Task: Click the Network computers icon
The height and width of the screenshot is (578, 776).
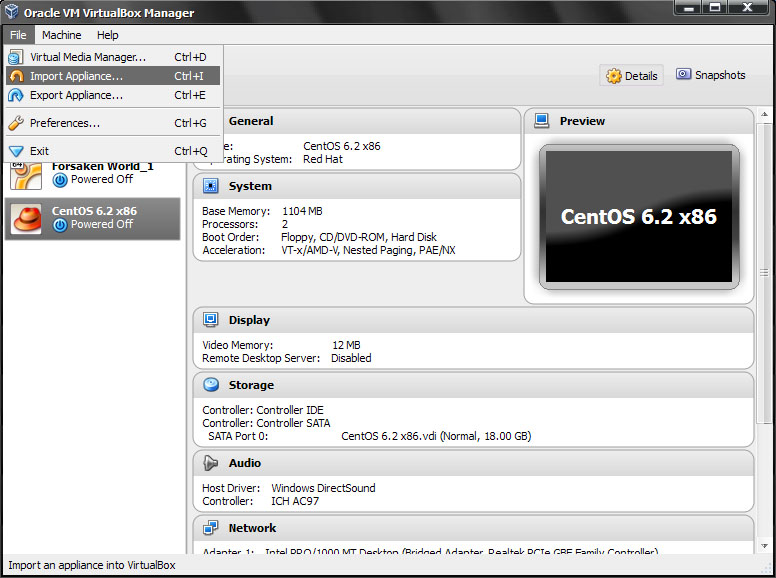Action: point(211,528)
